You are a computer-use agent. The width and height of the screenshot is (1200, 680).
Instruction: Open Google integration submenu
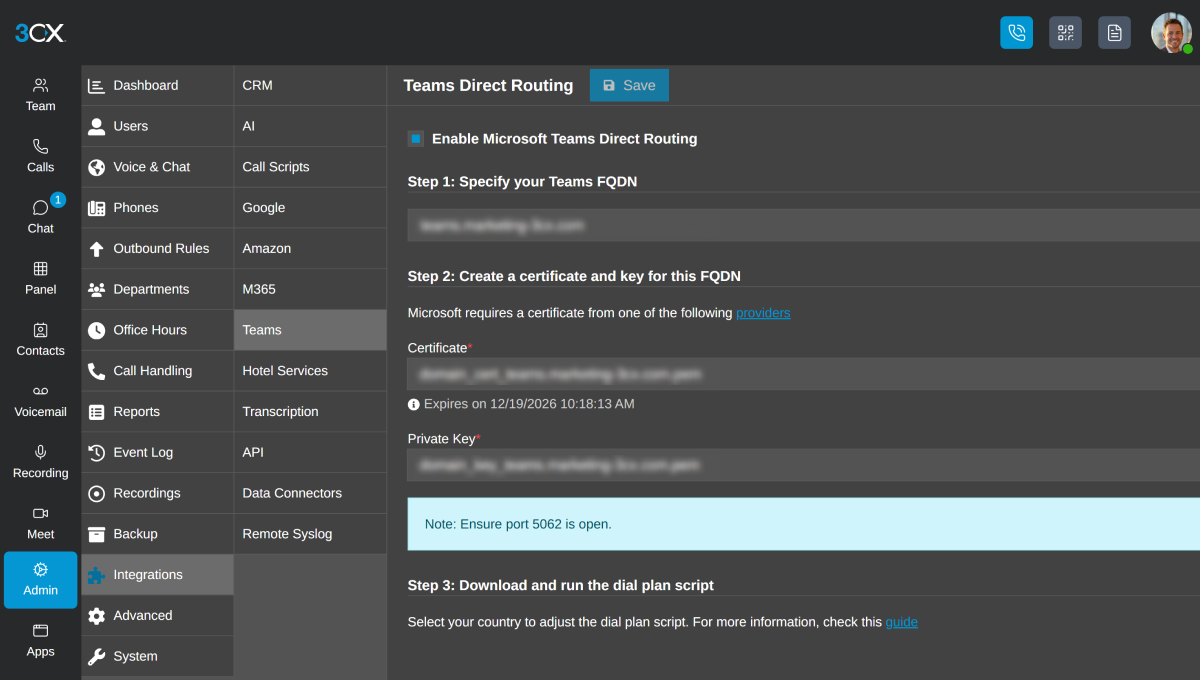pos(310,208)
